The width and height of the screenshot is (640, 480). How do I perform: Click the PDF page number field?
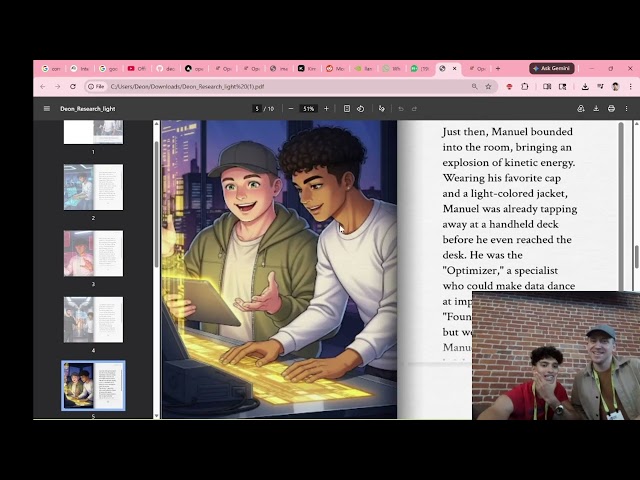tap(257, 109)
